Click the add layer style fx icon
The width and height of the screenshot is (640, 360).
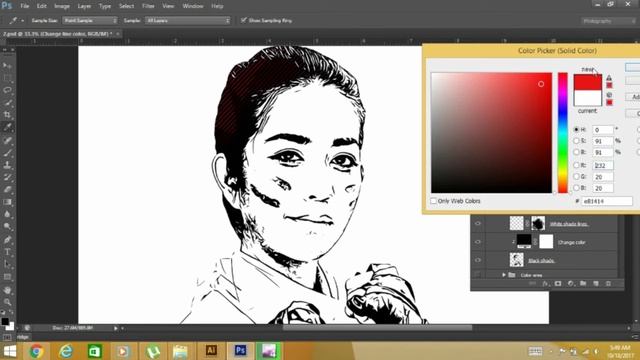545,283
